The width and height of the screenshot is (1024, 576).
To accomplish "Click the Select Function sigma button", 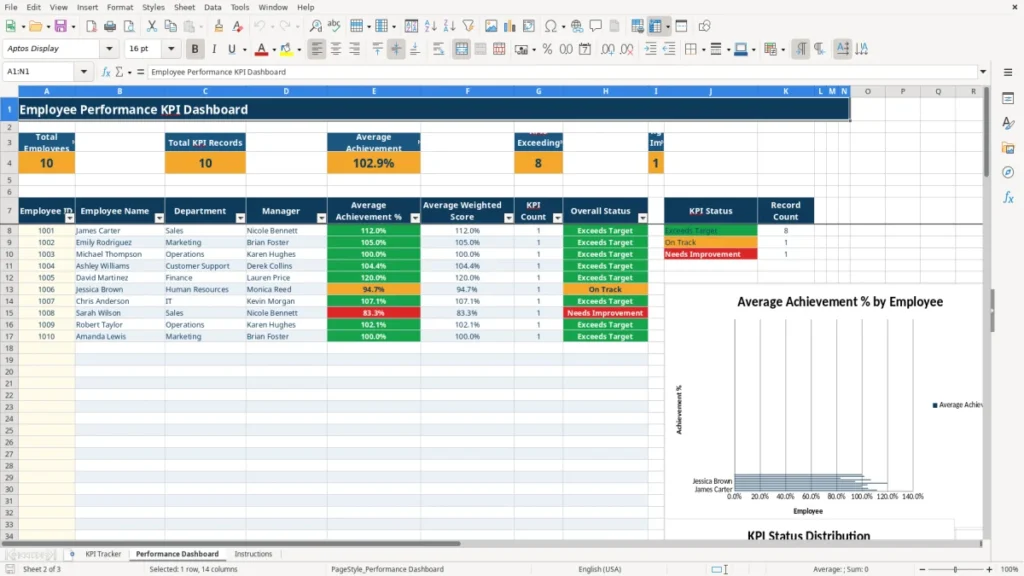I will [119, 72].
